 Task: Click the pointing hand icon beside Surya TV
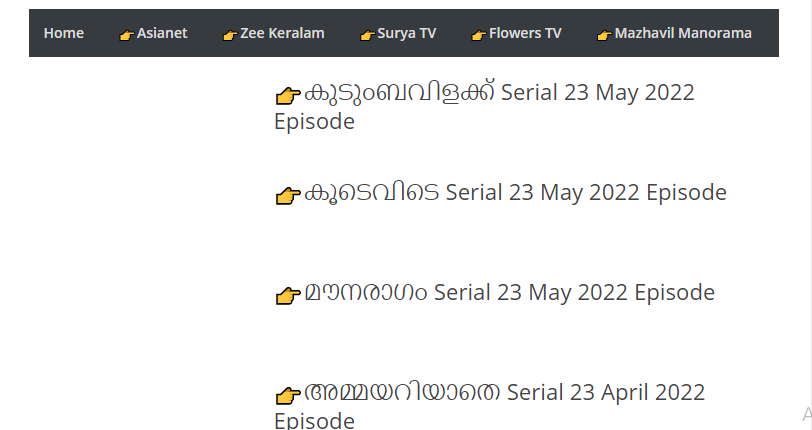coord(367,35)
